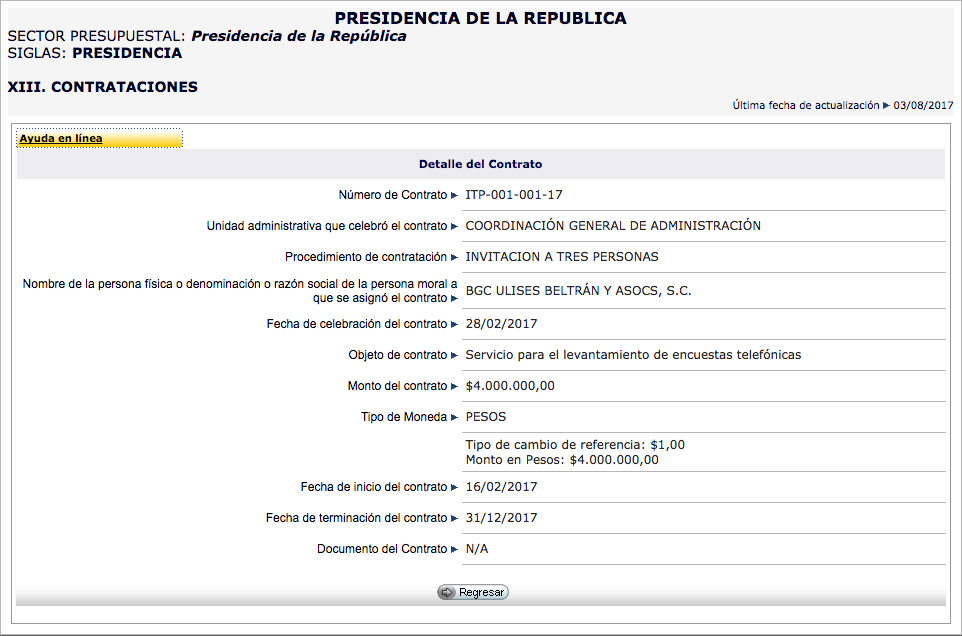Image resolution: width=962 pixels, height=636 pixels.
Task: Open the Ayuda en línea link
Action: tap(61, 139)
